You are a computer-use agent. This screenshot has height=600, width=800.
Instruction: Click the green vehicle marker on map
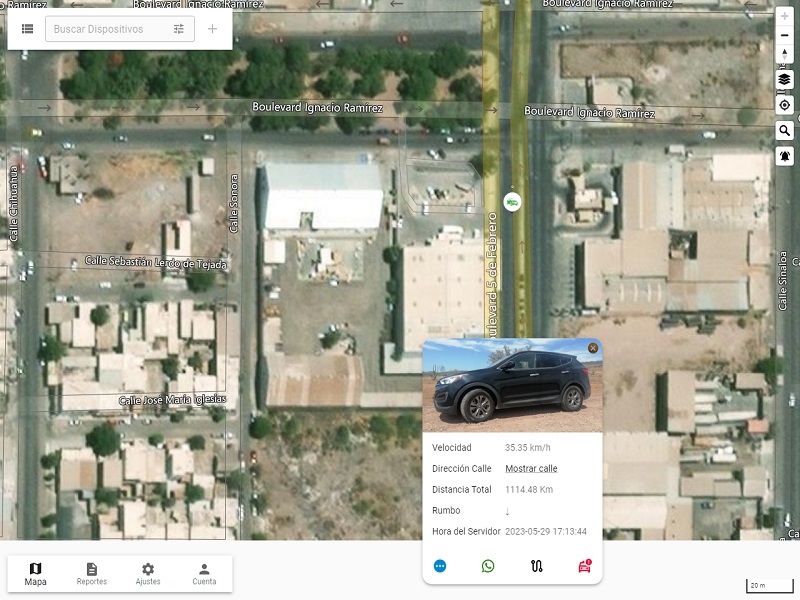click(512, 202)
